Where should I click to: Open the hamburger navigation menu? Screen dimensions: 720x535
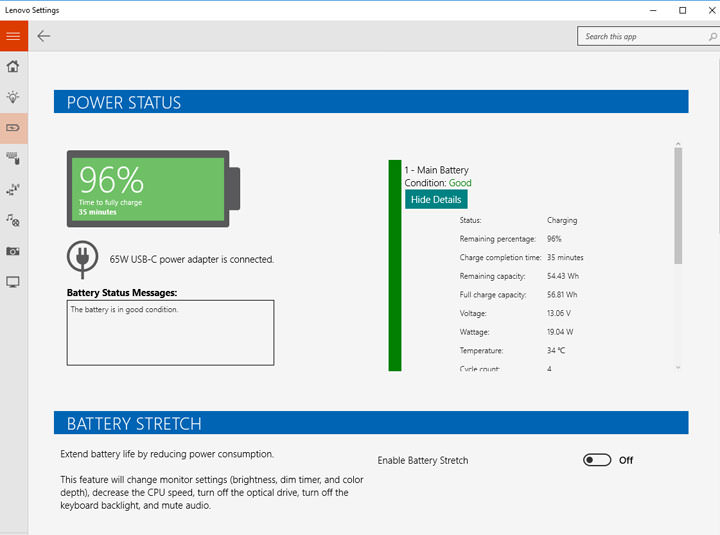coord(14,36)
